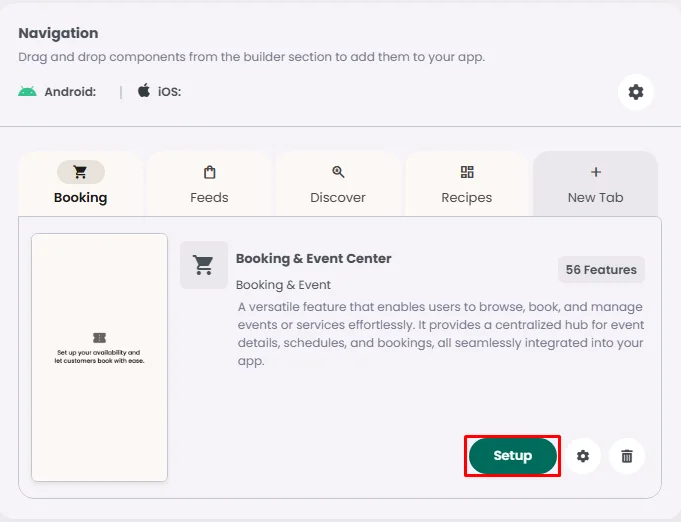Open the Recipes tab label
This screenshot has height=522, width=681.
pos(467,197)
